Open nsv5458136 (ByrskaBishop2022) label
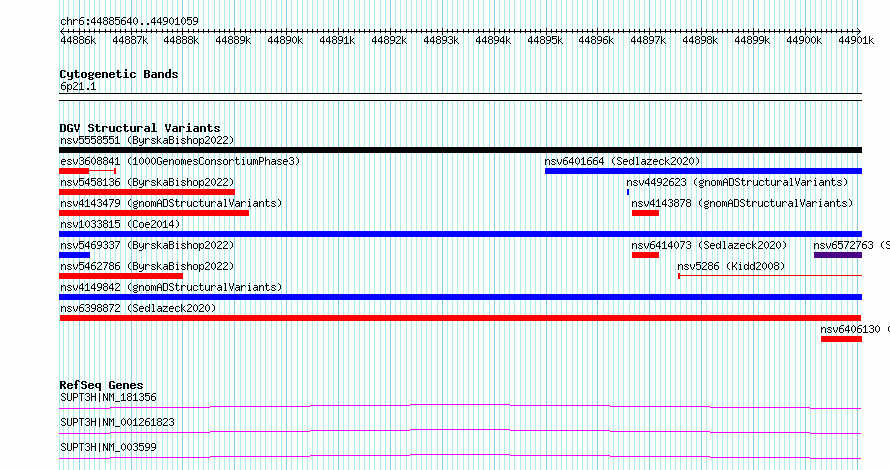Image resolution: width=890 pixels, height=470 pixels. (x=147, y=182)
